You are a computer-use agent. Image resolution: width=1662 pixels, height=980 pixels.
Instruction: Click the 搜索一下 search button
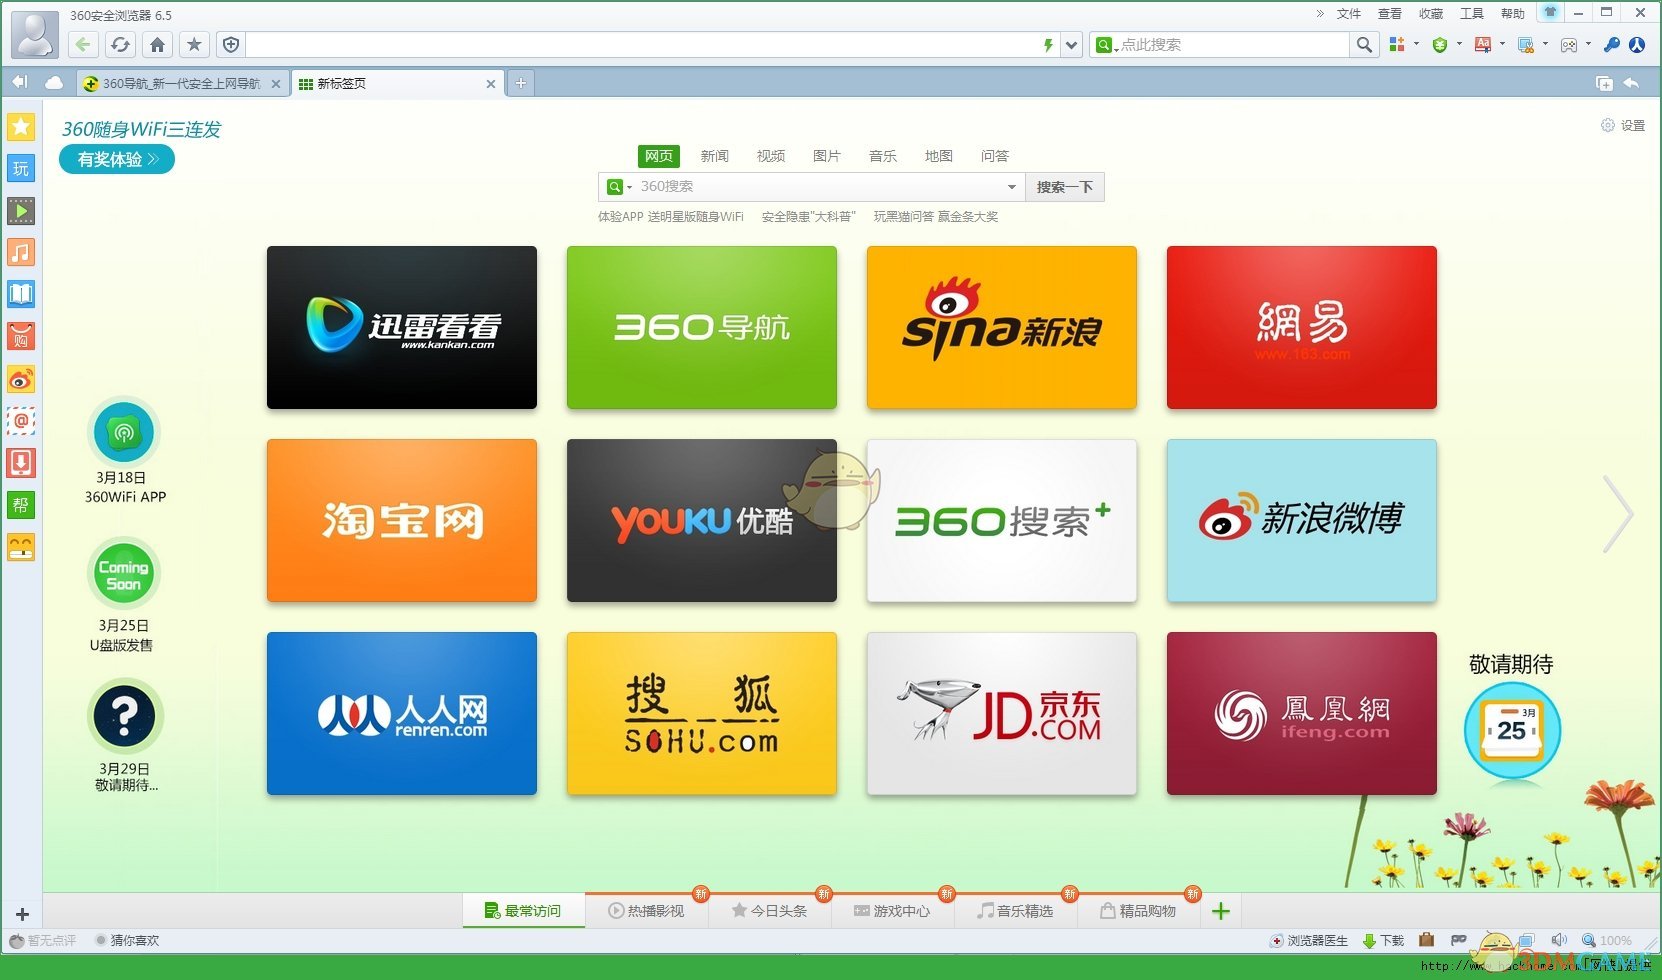1064,186
